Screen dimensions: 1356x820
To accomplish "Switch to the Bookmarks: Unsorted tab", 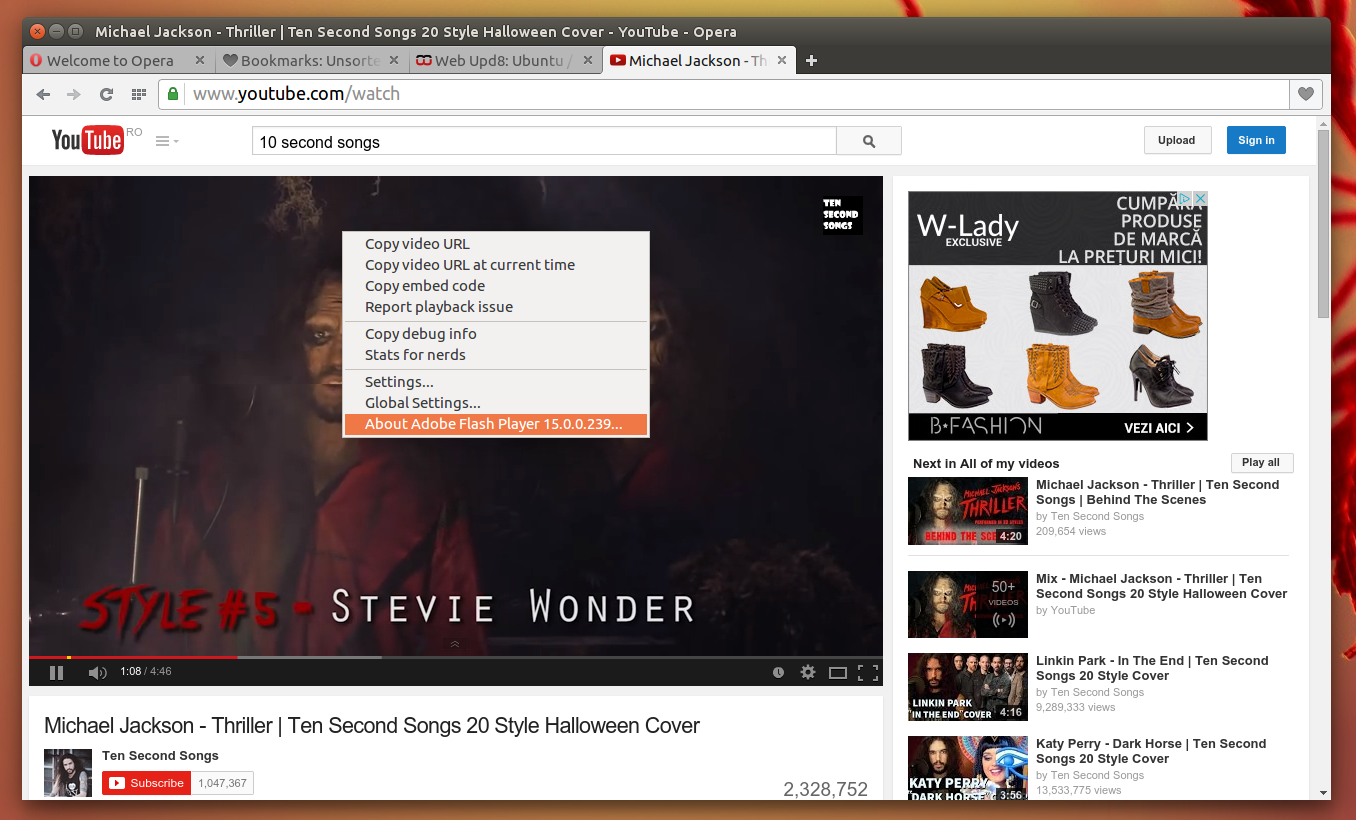I will 310,61.
